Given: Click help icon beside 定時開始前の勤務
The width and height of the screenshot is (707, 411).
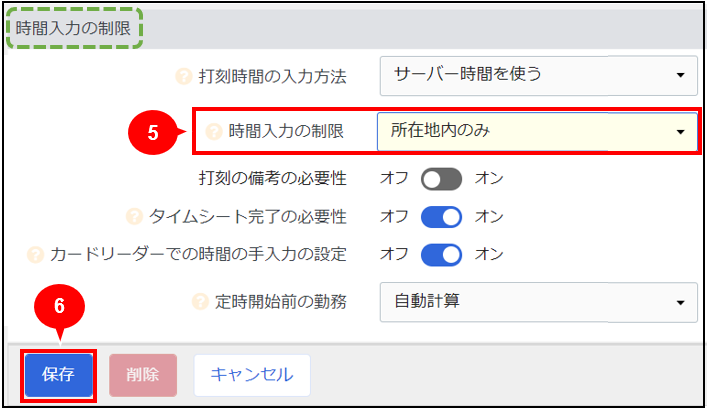Looking at the screenshot, I should pyautogui.click(x=200, y=301).
